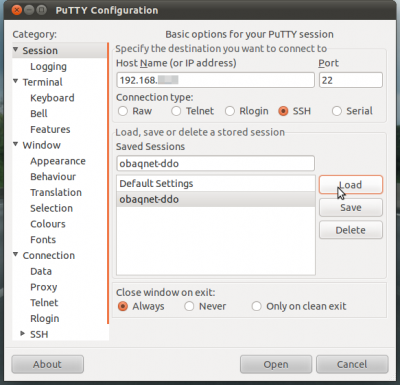Open the Session category
Image resolution: width=400 pixels, height=385 pixels.
pyautogui.click(x=40, y=51)
